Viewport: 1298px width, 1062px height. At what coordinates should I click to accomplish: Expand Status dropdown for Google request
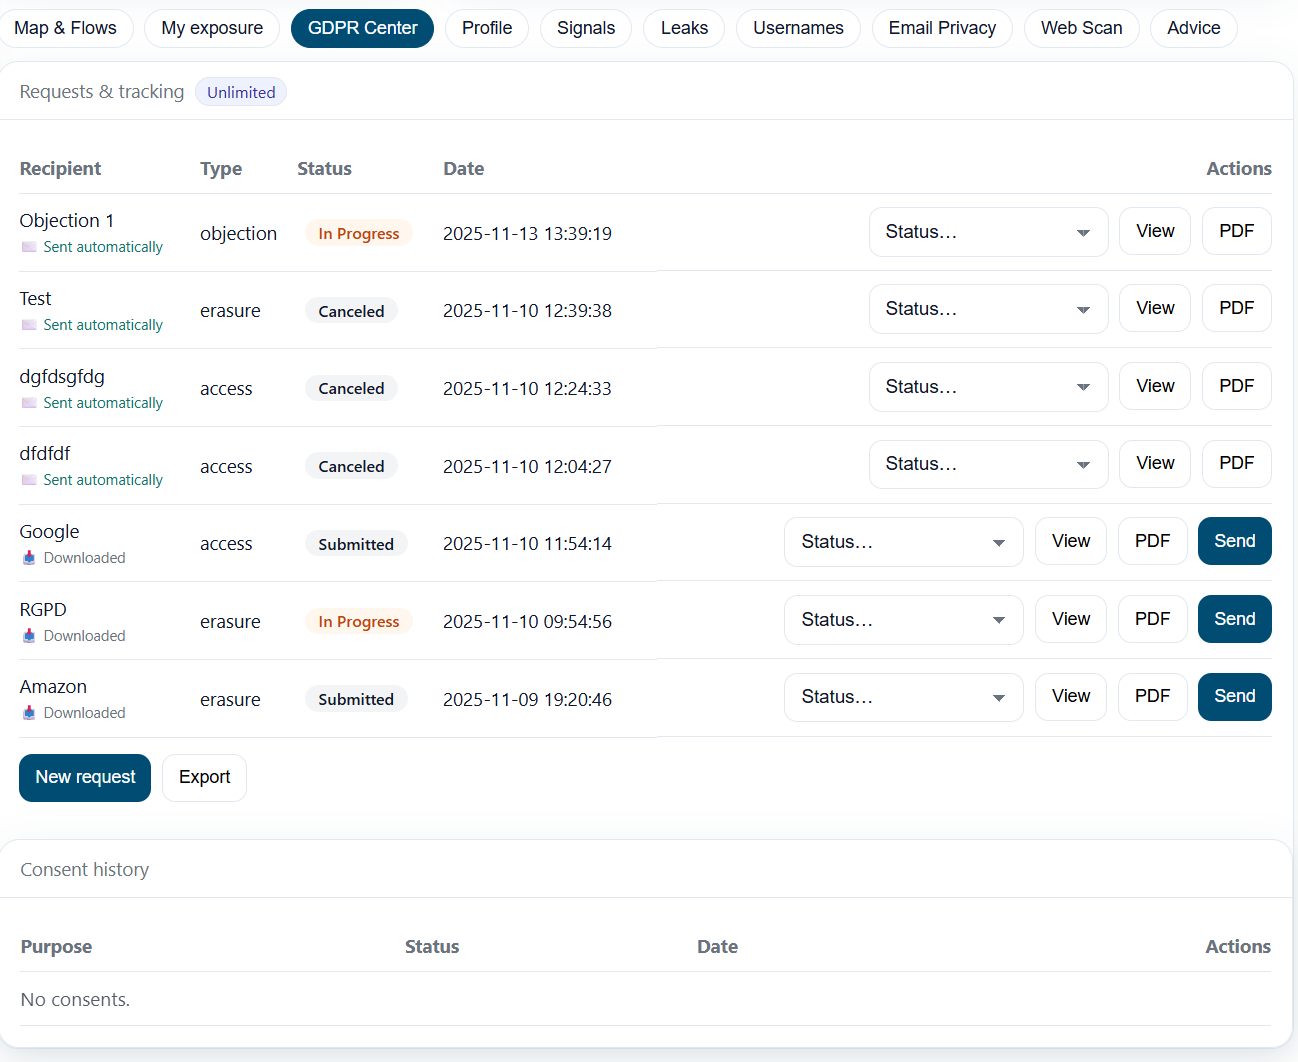tap(902, 542)
